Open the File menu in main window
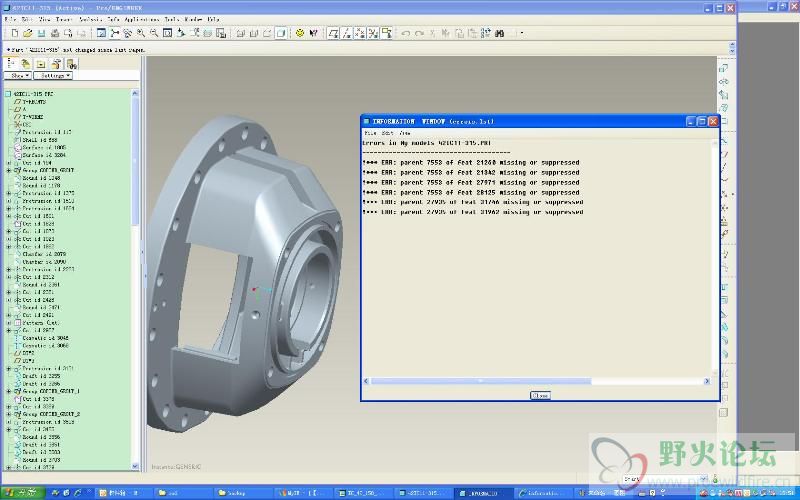Viewport: 800px width, 500px height. (10, 19)
